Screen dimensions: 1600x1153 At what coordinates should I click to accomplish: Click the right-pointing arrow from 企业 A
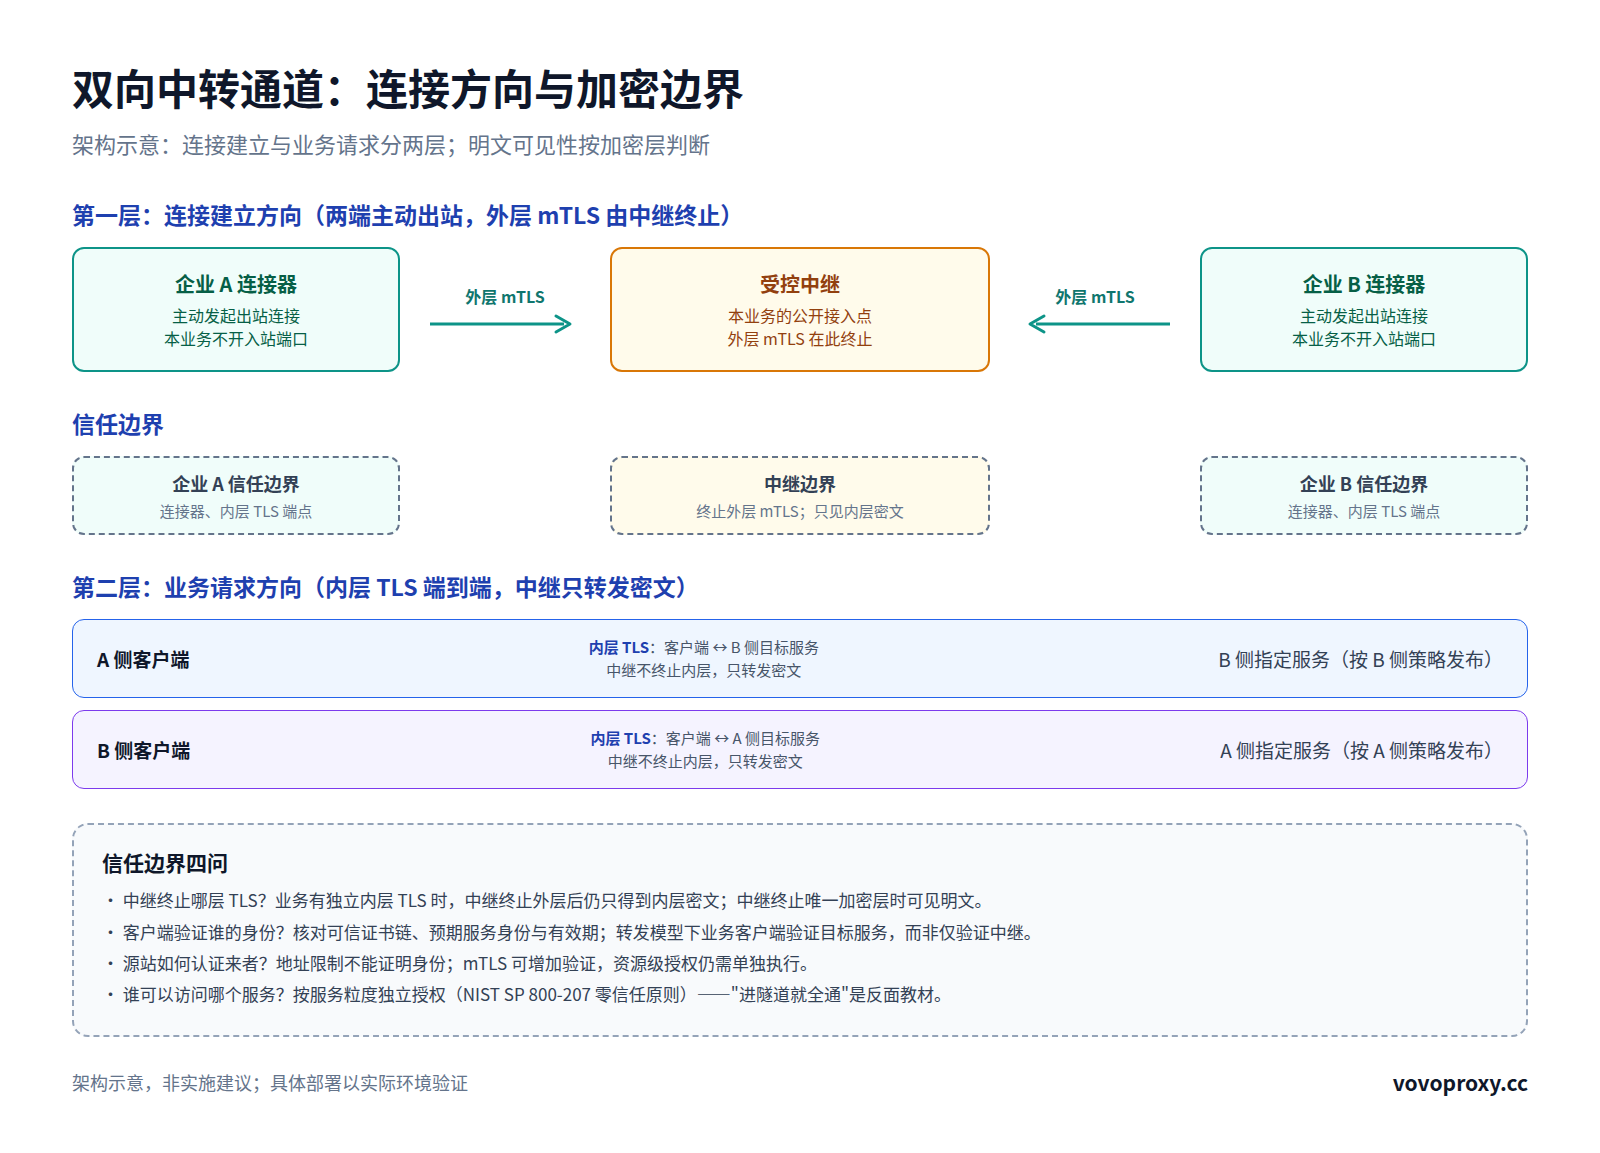pos(500,323)
